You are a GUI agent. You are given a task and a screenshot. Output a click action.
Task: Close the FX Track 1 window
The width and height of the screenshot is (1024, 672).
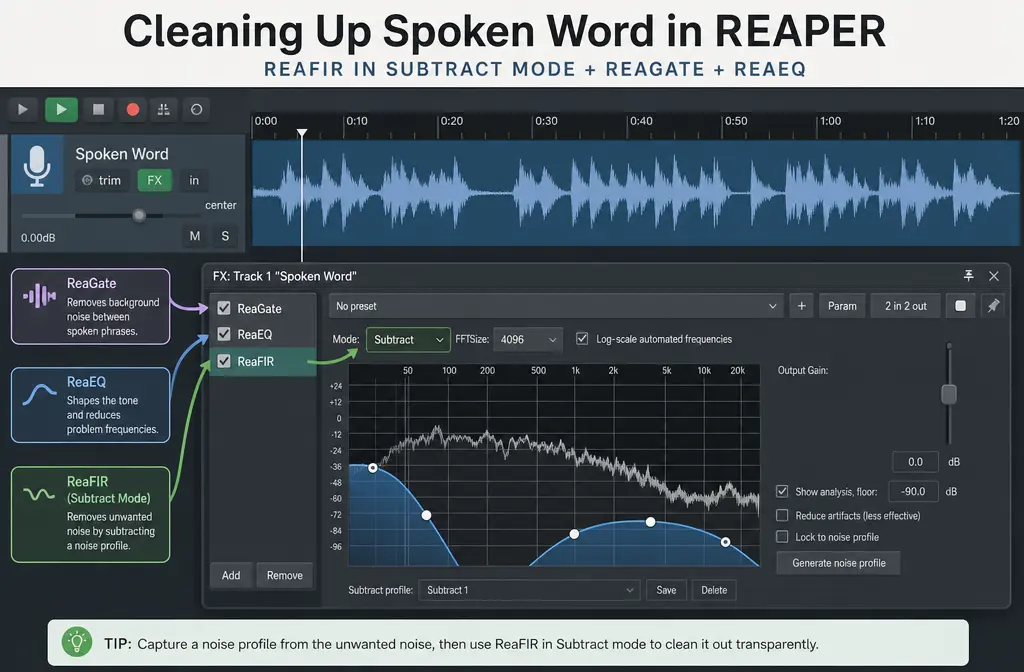pyautogui.click(x=994, y=276)
